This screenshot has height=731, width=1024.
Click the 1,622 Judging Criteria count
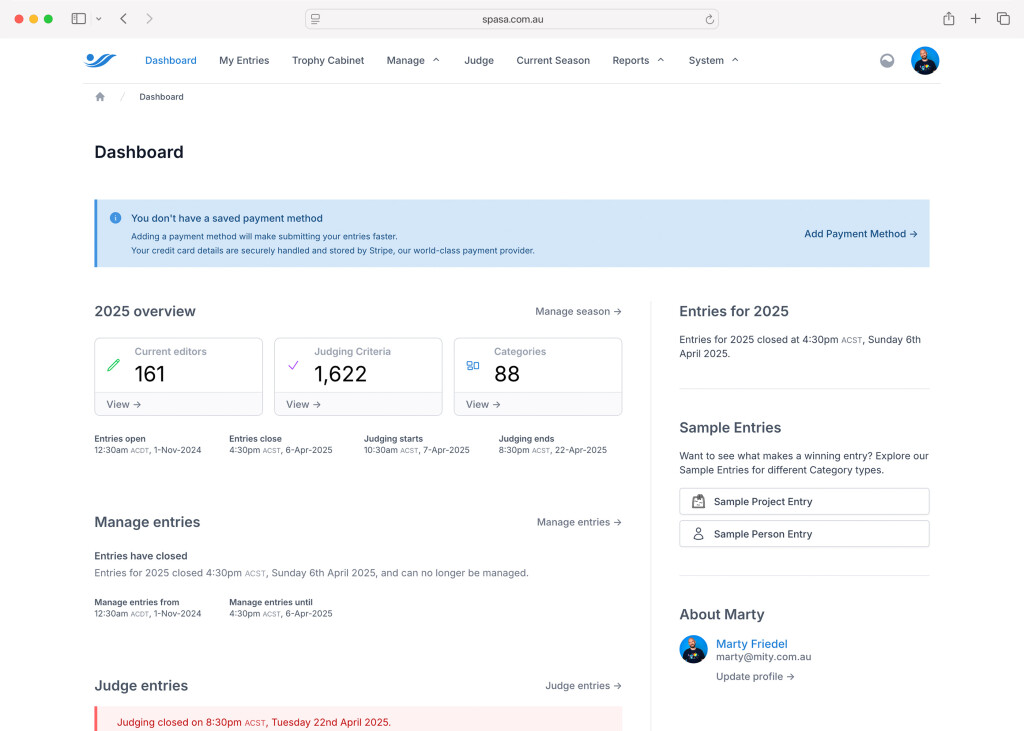pos(340,374)
